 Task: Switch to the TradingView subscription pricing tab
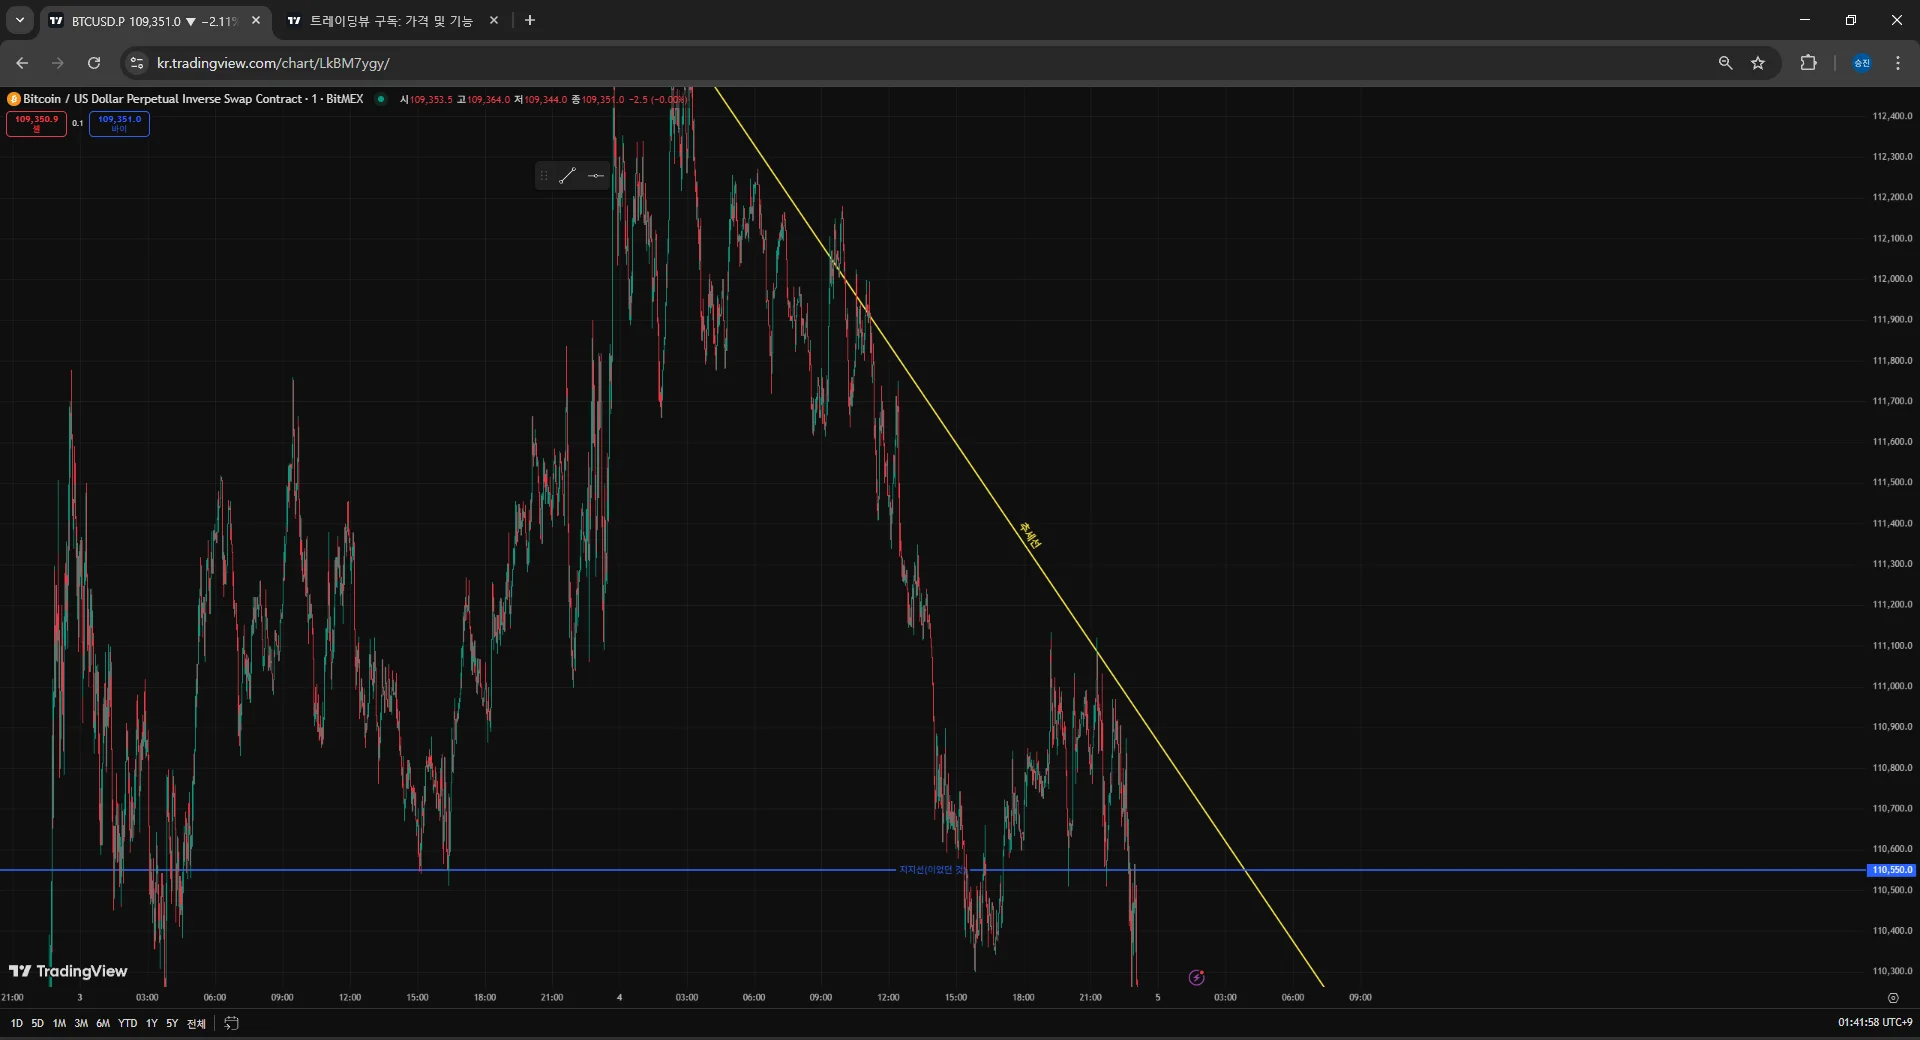click(390, 20)
